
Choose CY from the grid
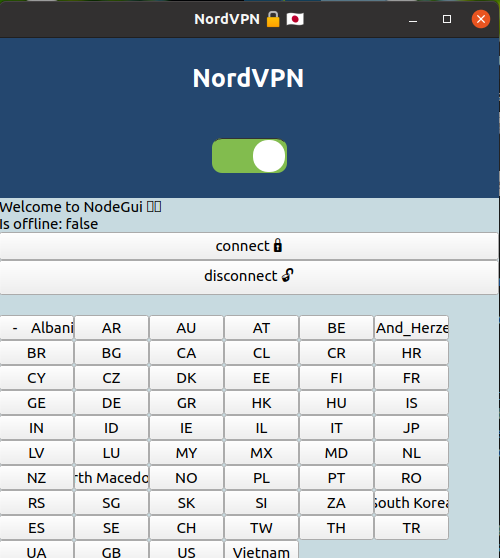37,378
